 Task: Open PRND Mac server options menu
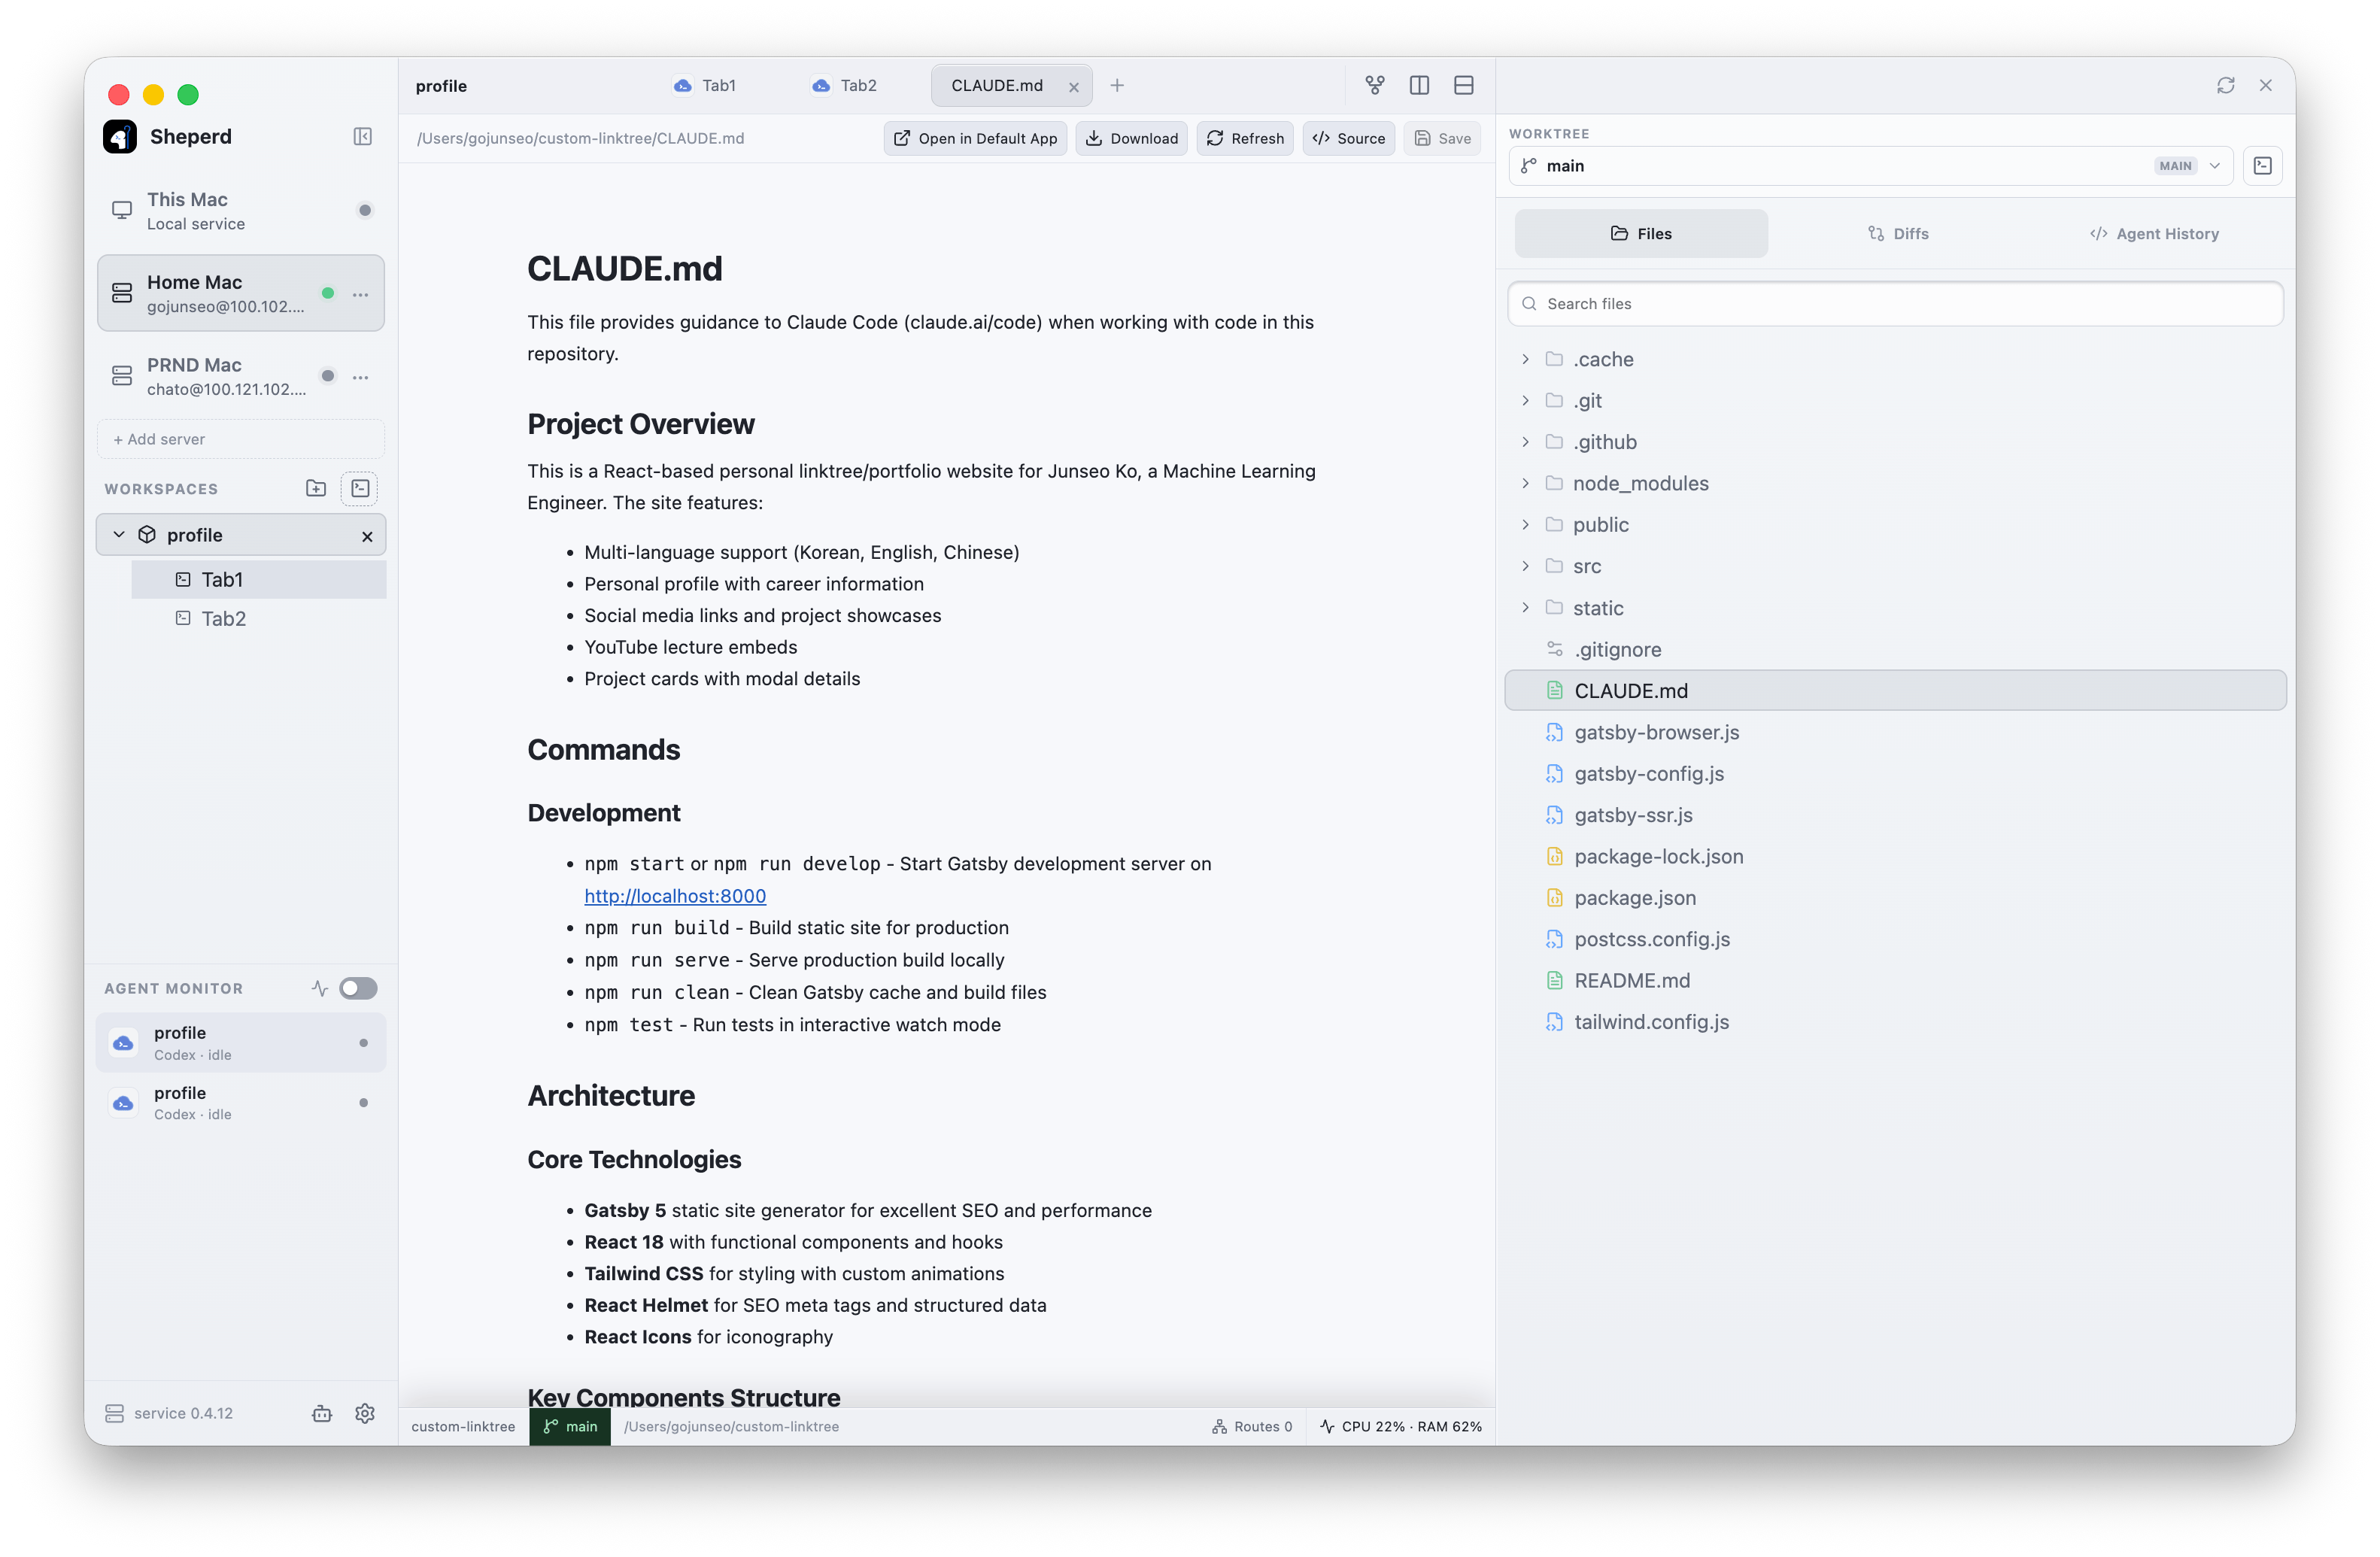(361, 377)
